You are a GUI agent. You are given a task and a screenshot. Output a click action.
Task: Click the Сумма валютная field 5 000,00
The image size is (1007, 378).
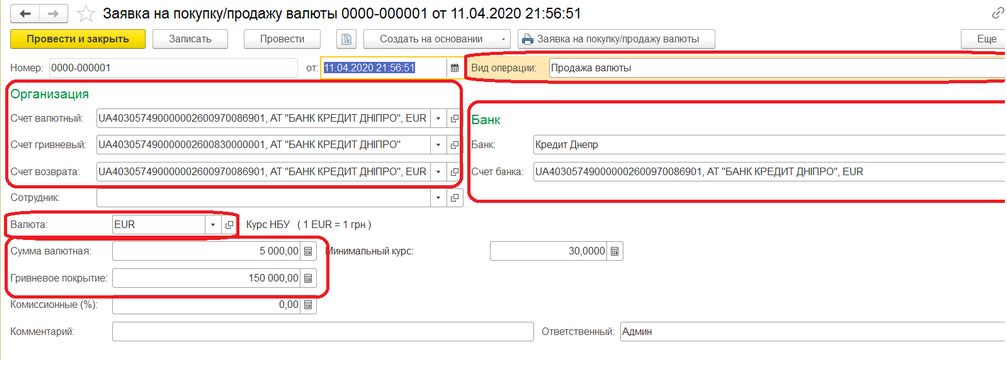[206, 252]
